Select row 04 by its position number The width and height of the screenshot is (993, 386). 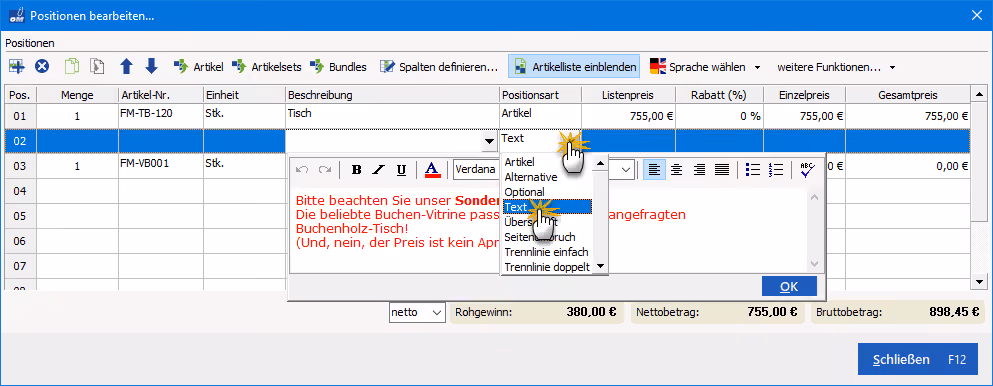click(20, 191)
